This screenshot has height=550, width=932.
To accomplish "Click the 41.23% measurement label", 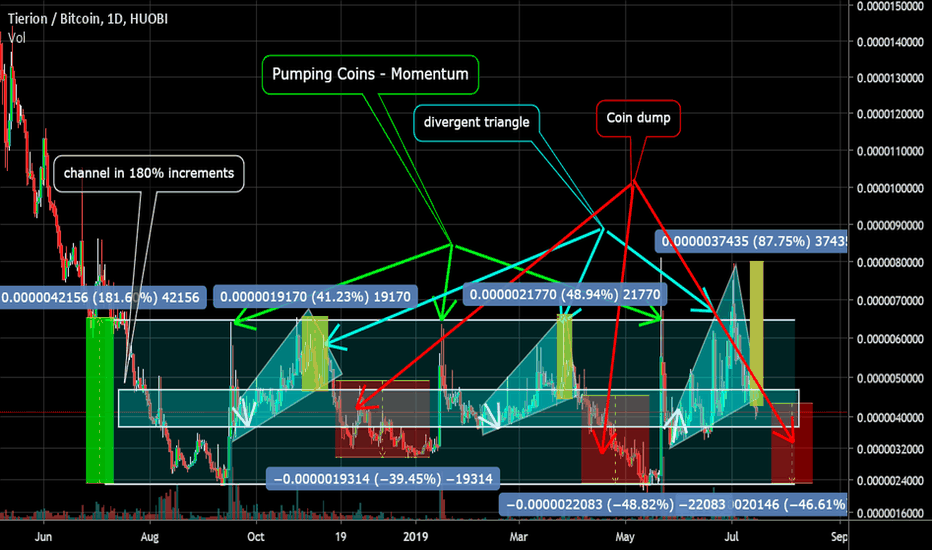I will coord(315,297).
